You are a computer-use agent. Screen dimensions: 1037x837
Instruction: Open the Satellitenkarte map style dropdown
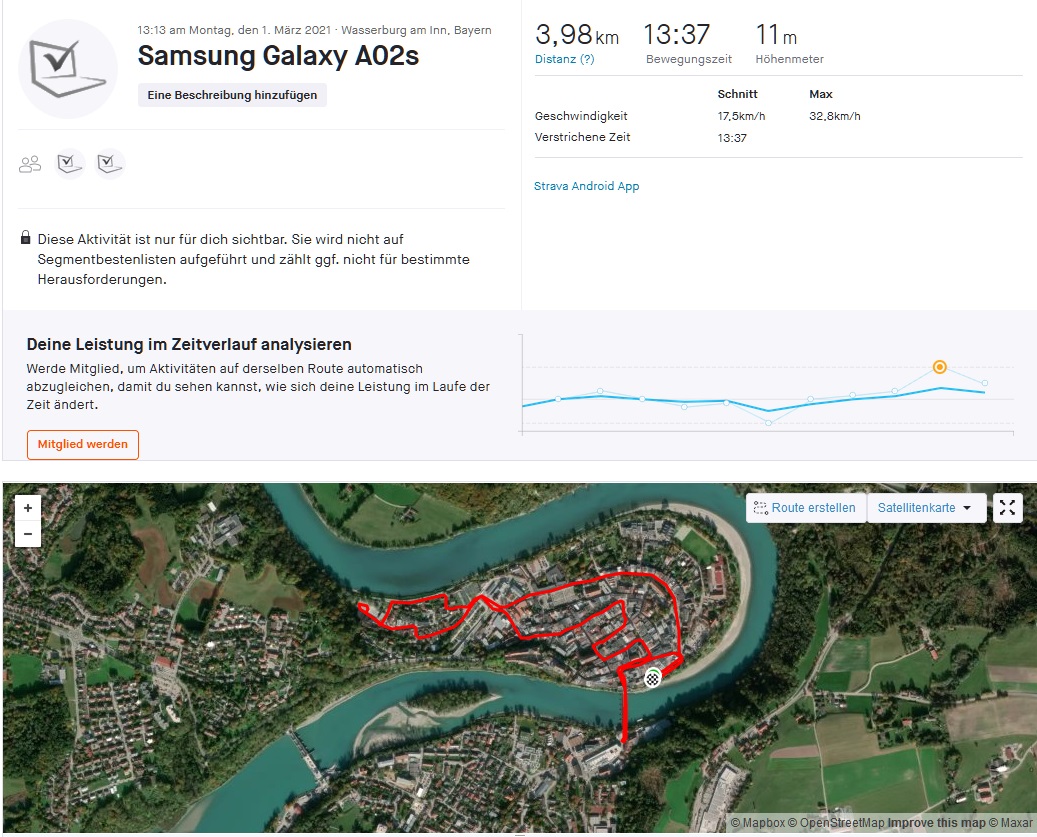(926, 508)
